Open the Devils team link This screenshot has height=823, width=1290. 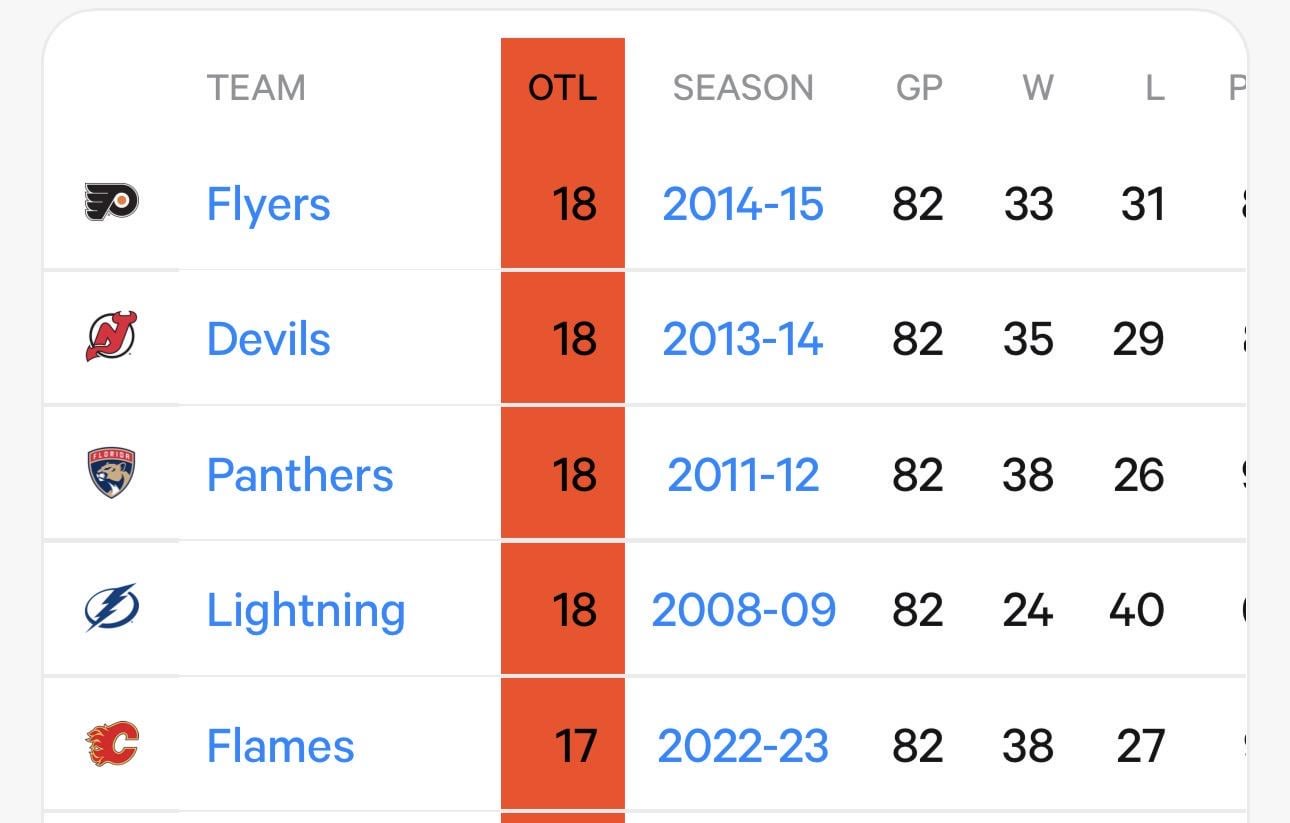(268, 339)
